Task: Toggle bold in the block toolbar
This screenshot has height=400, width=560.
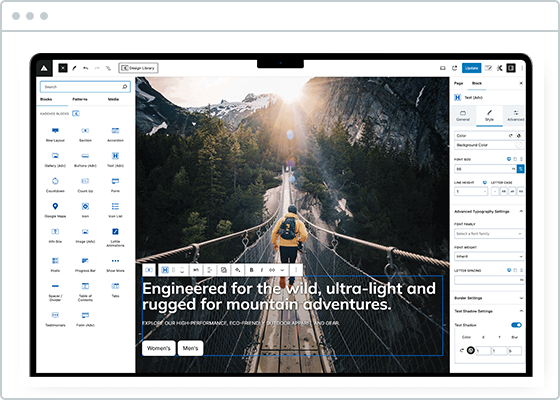Action: click(251, 270)
